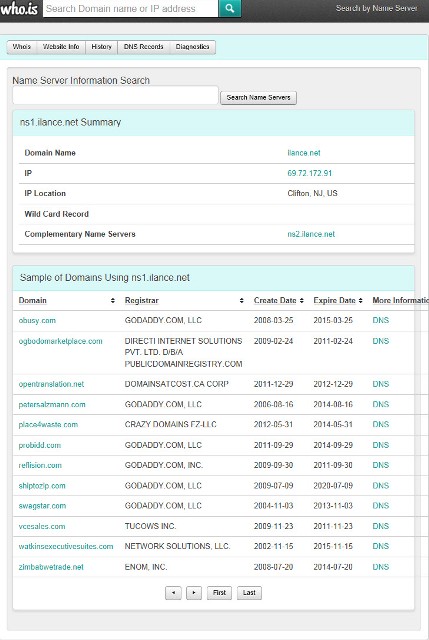The image size is (429, 640).
Task: Open DNS link for watkinsexecutivesuites.com row
Action: (380, 546)
